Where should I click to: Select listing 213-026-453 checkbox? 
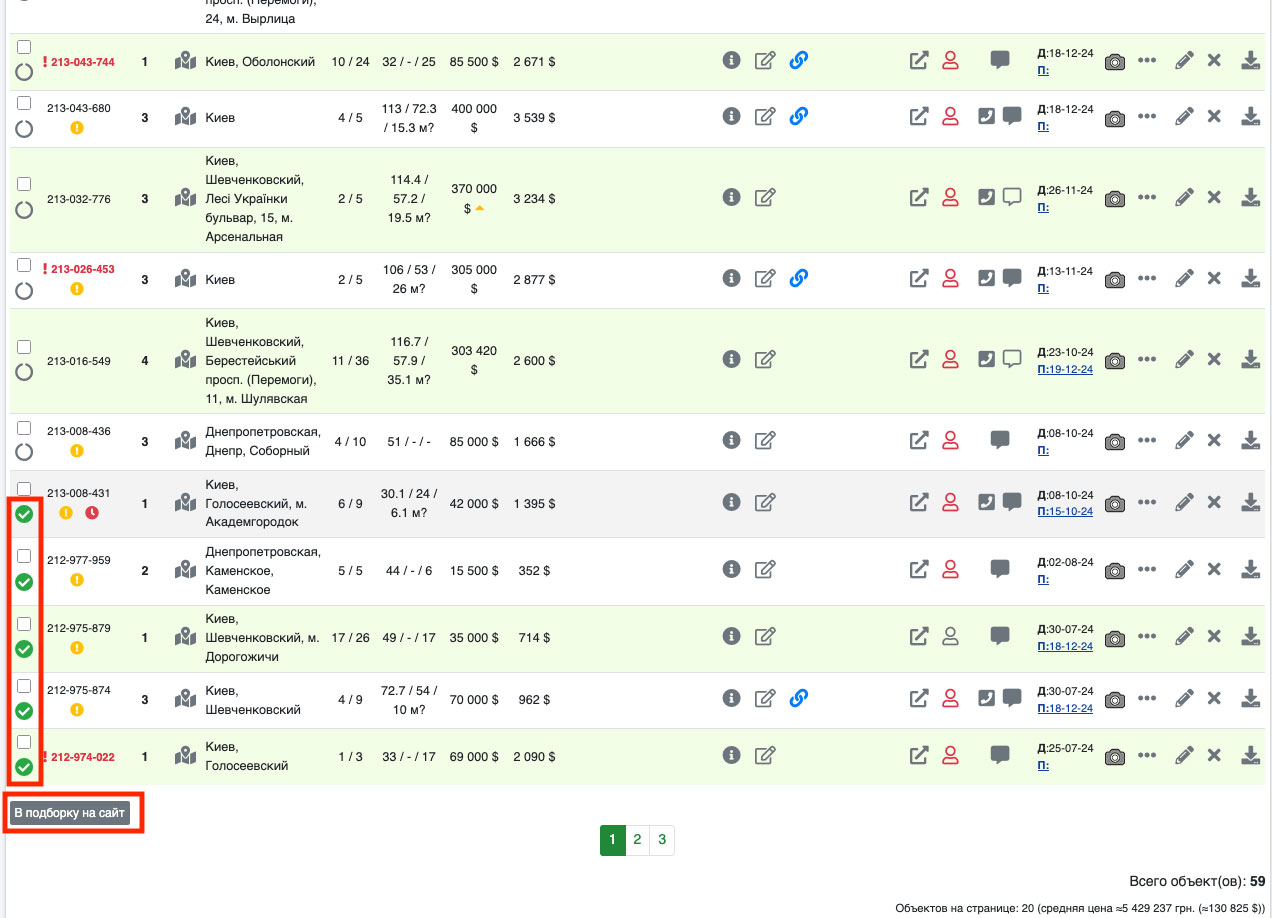coord(24,266)
